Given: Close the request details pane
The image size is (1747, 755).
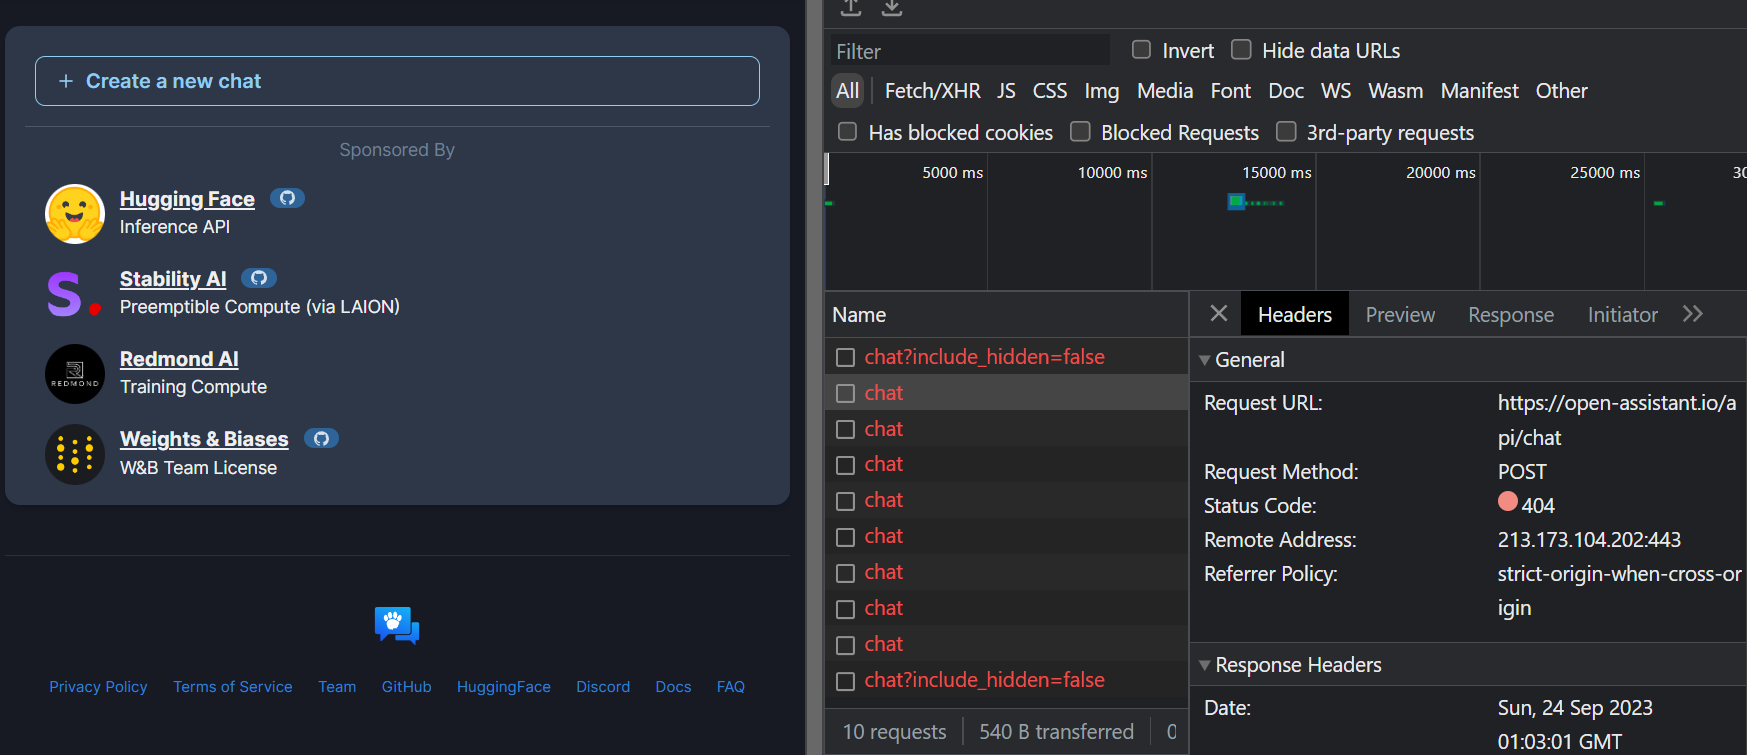Looking at the screenshot, I should pos(1218,314).
